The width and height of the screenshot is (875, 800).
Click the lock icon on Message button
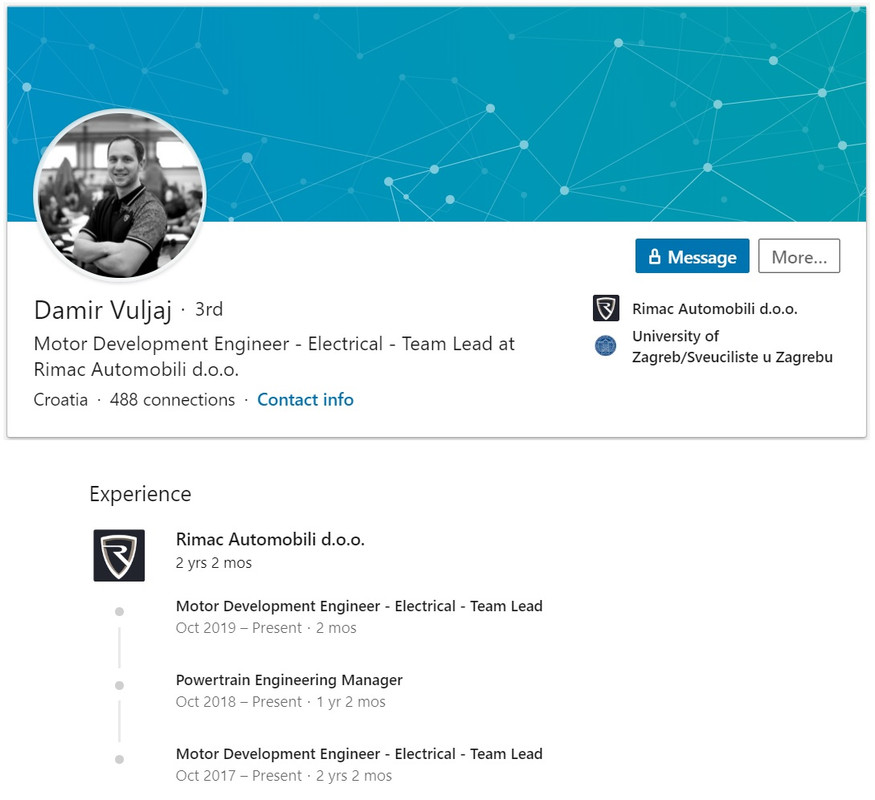click(655, 256)
